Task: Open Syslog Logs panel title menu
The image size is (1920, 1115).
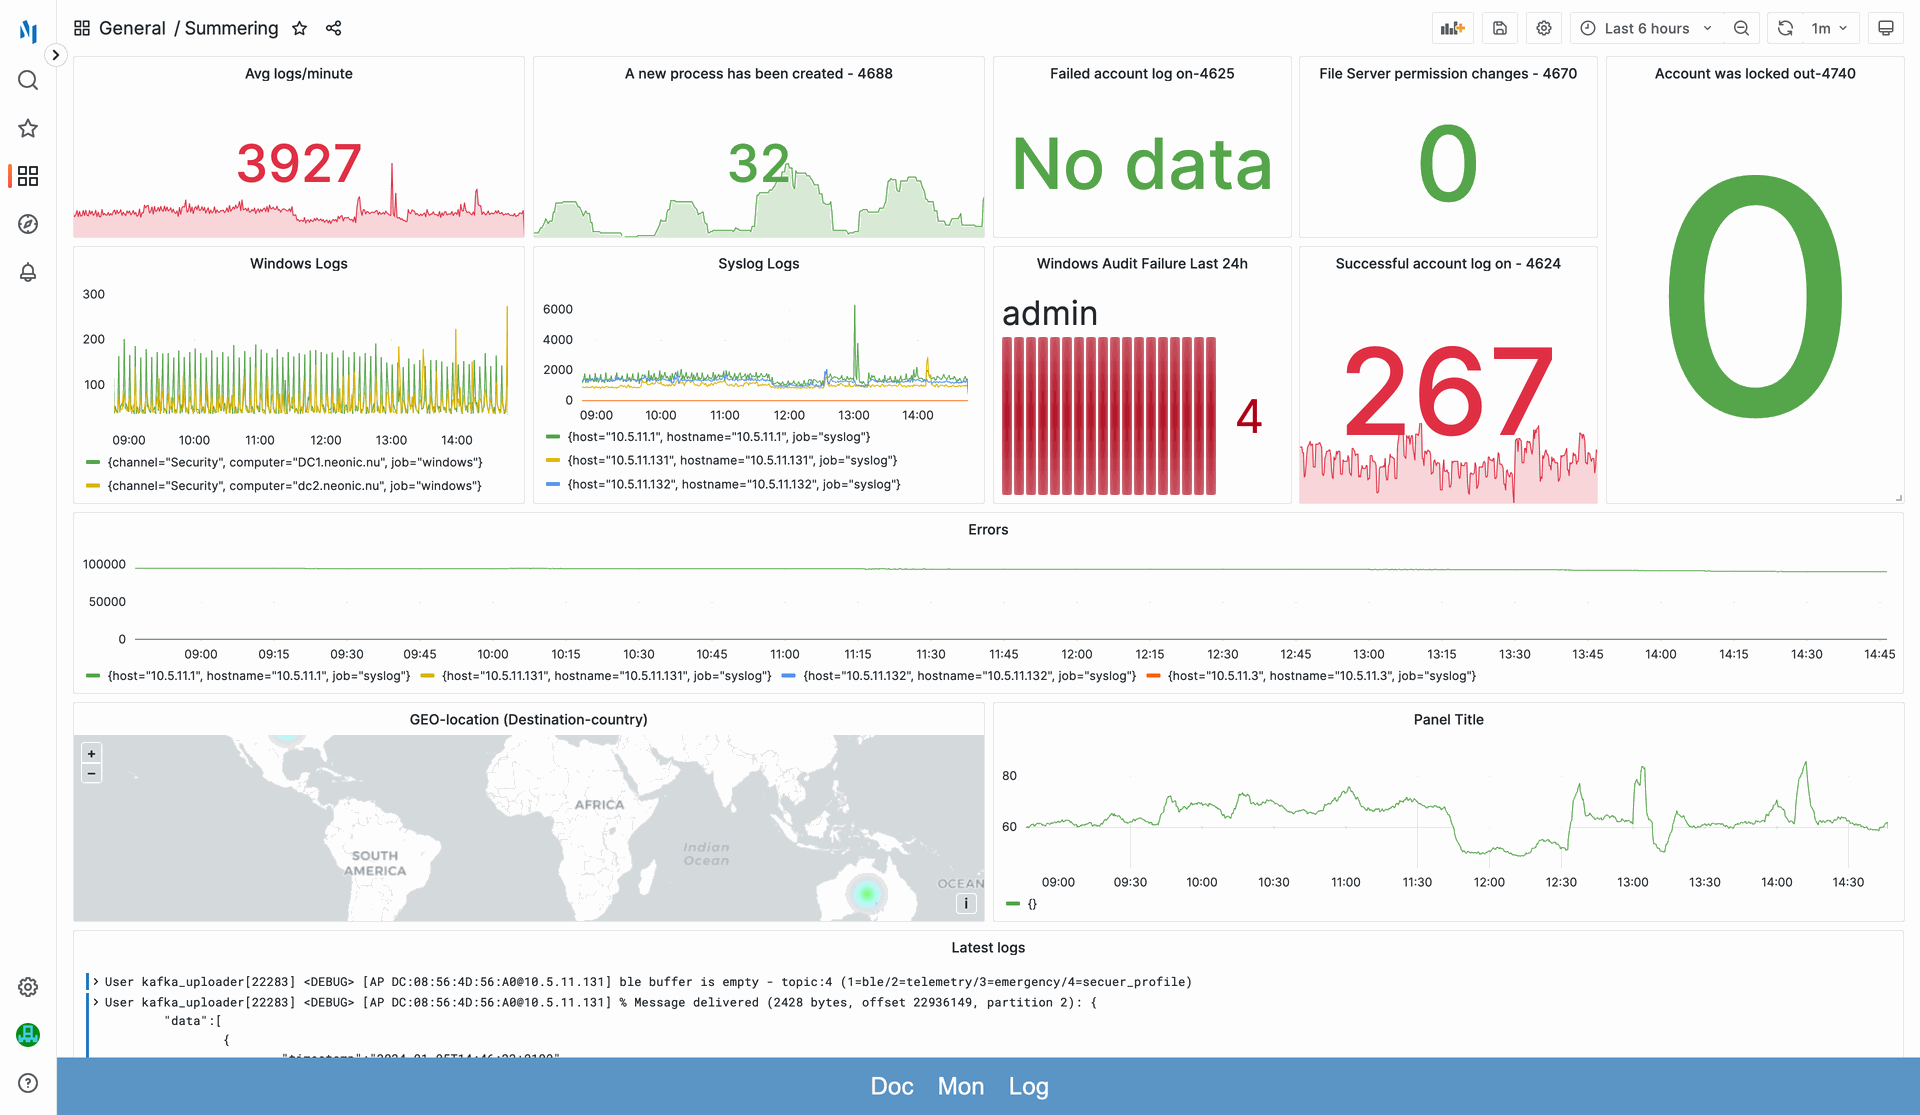Action: pyautogui.click(x=759, y=264)
